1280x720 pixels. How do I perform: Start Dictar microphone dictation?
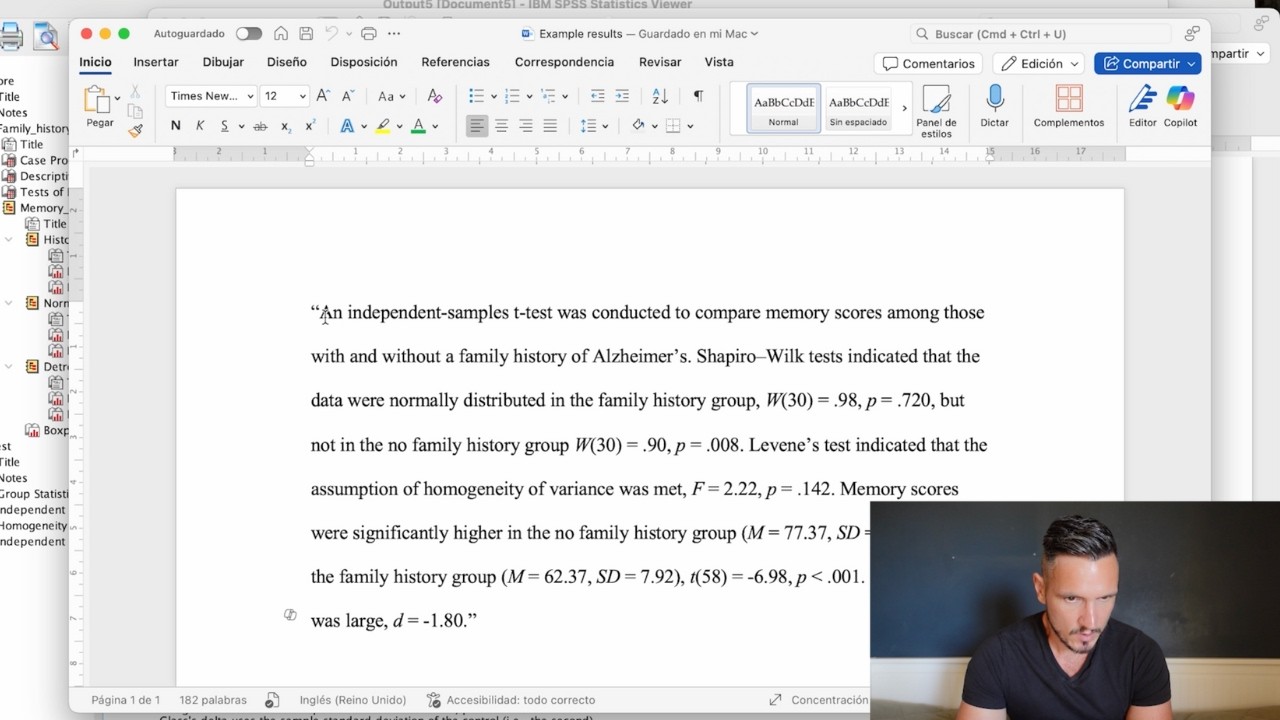(x=994, y=106)
